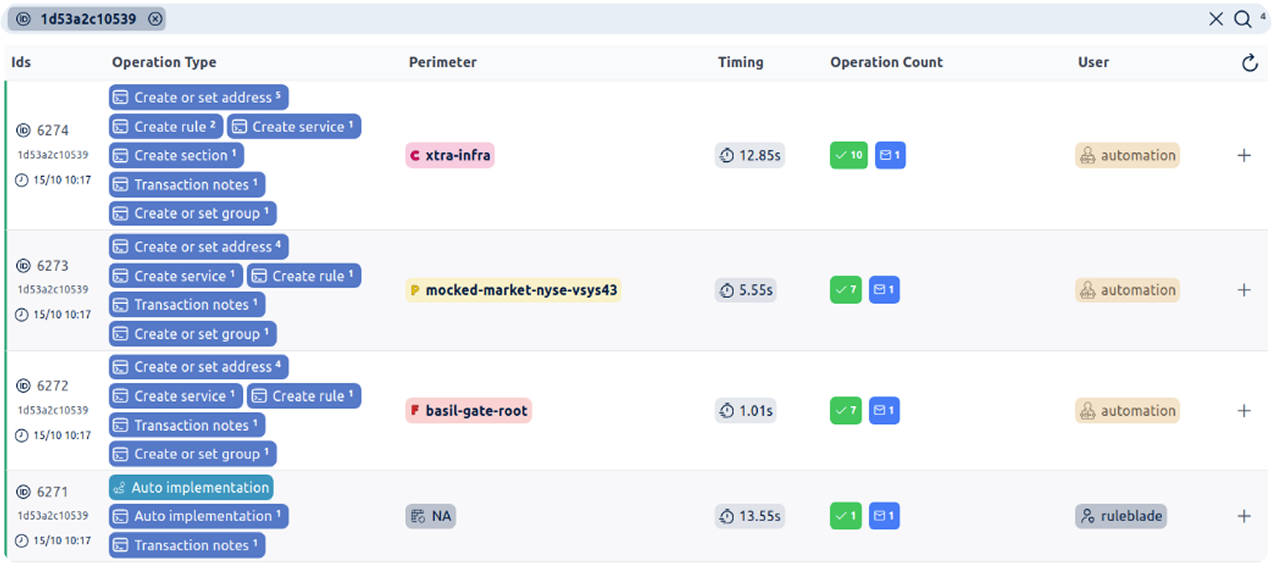Click blue mail count badge in row 6273
This screenshot has width=1272, height=566.
(x=884, y=290)
